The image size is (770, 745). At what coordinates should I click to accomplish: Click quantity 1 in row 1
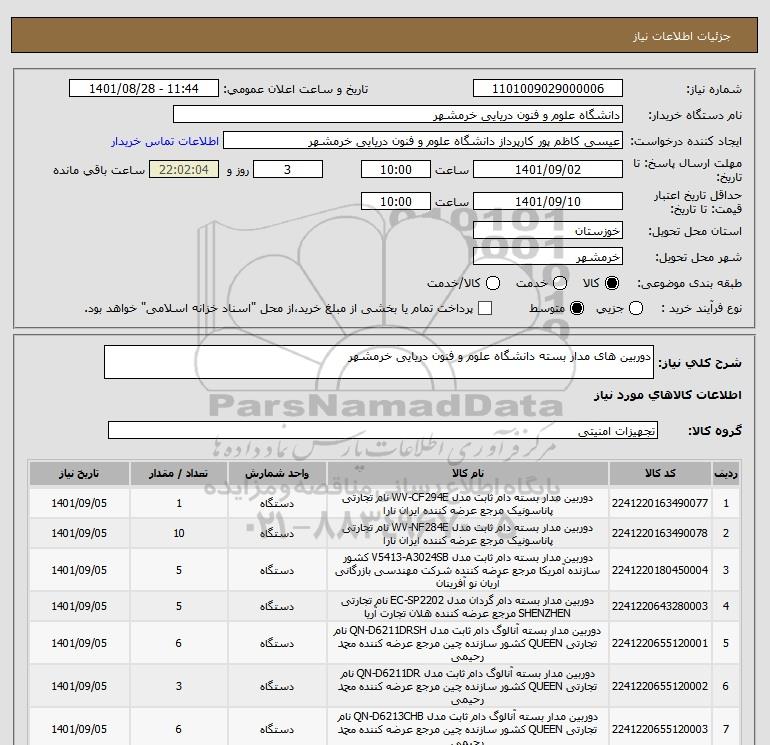[179, 503]
